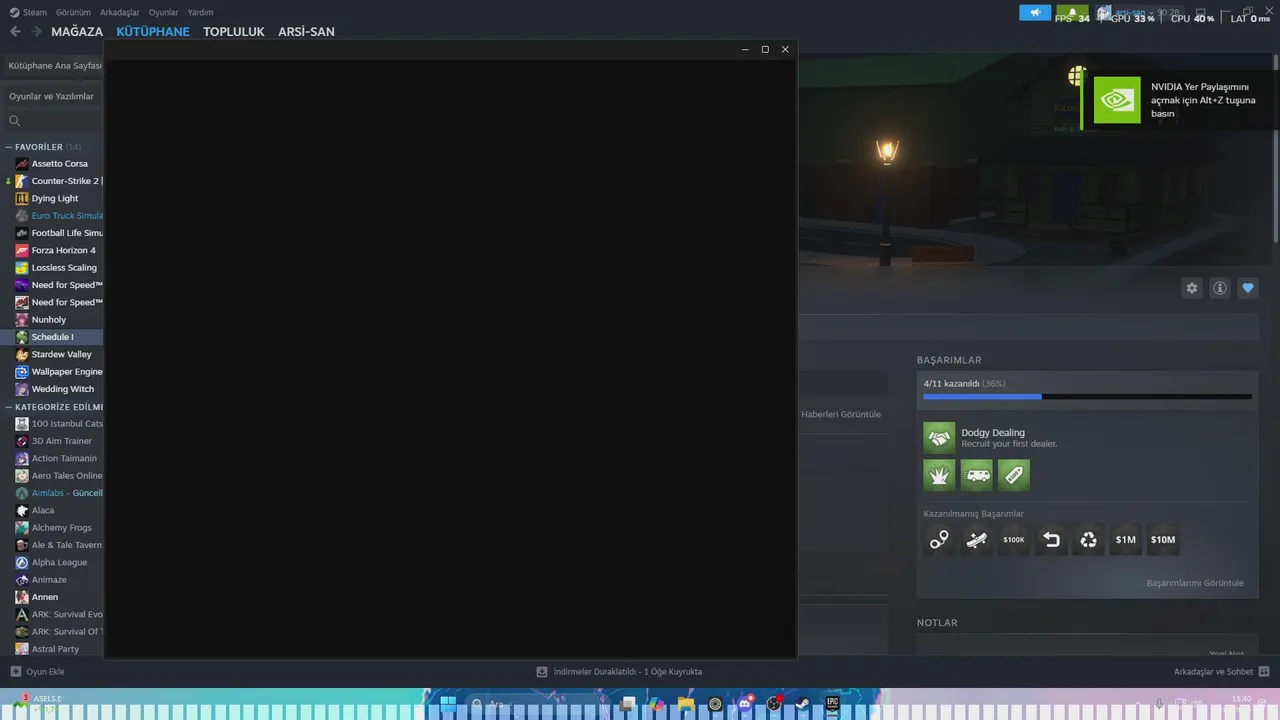The height and width of the screenshot is (720, 1280).
Task: Maximize the black game window
Action: coord(765,49)
